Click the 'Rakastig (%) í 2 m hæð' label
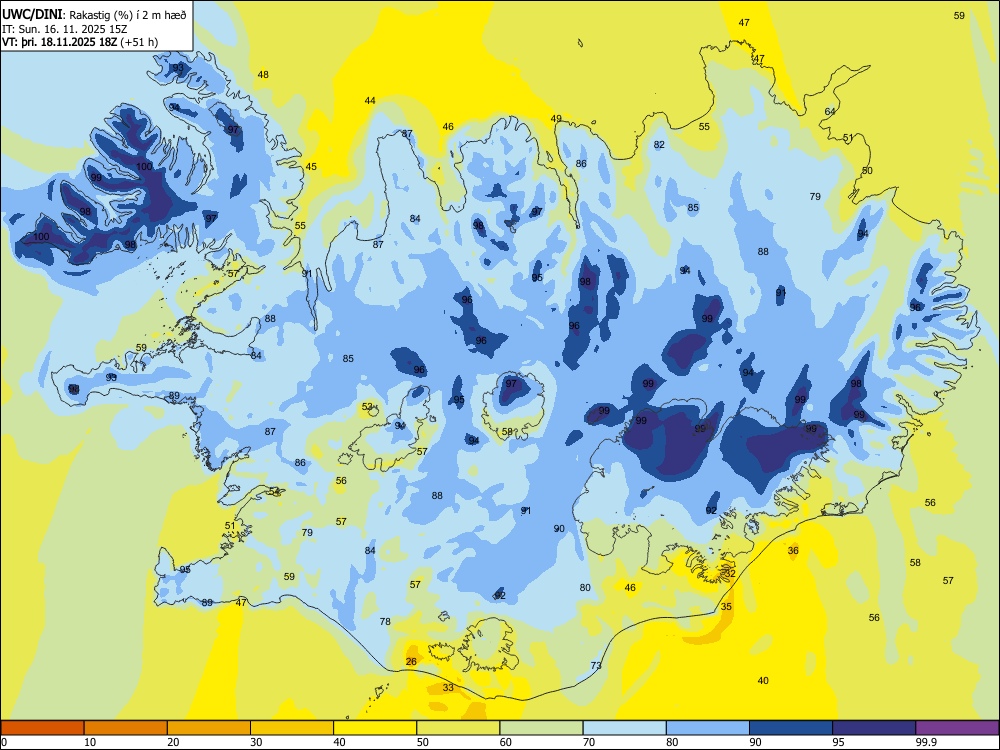Viewport: 1000px width, 750px height. tap(128, 15)
